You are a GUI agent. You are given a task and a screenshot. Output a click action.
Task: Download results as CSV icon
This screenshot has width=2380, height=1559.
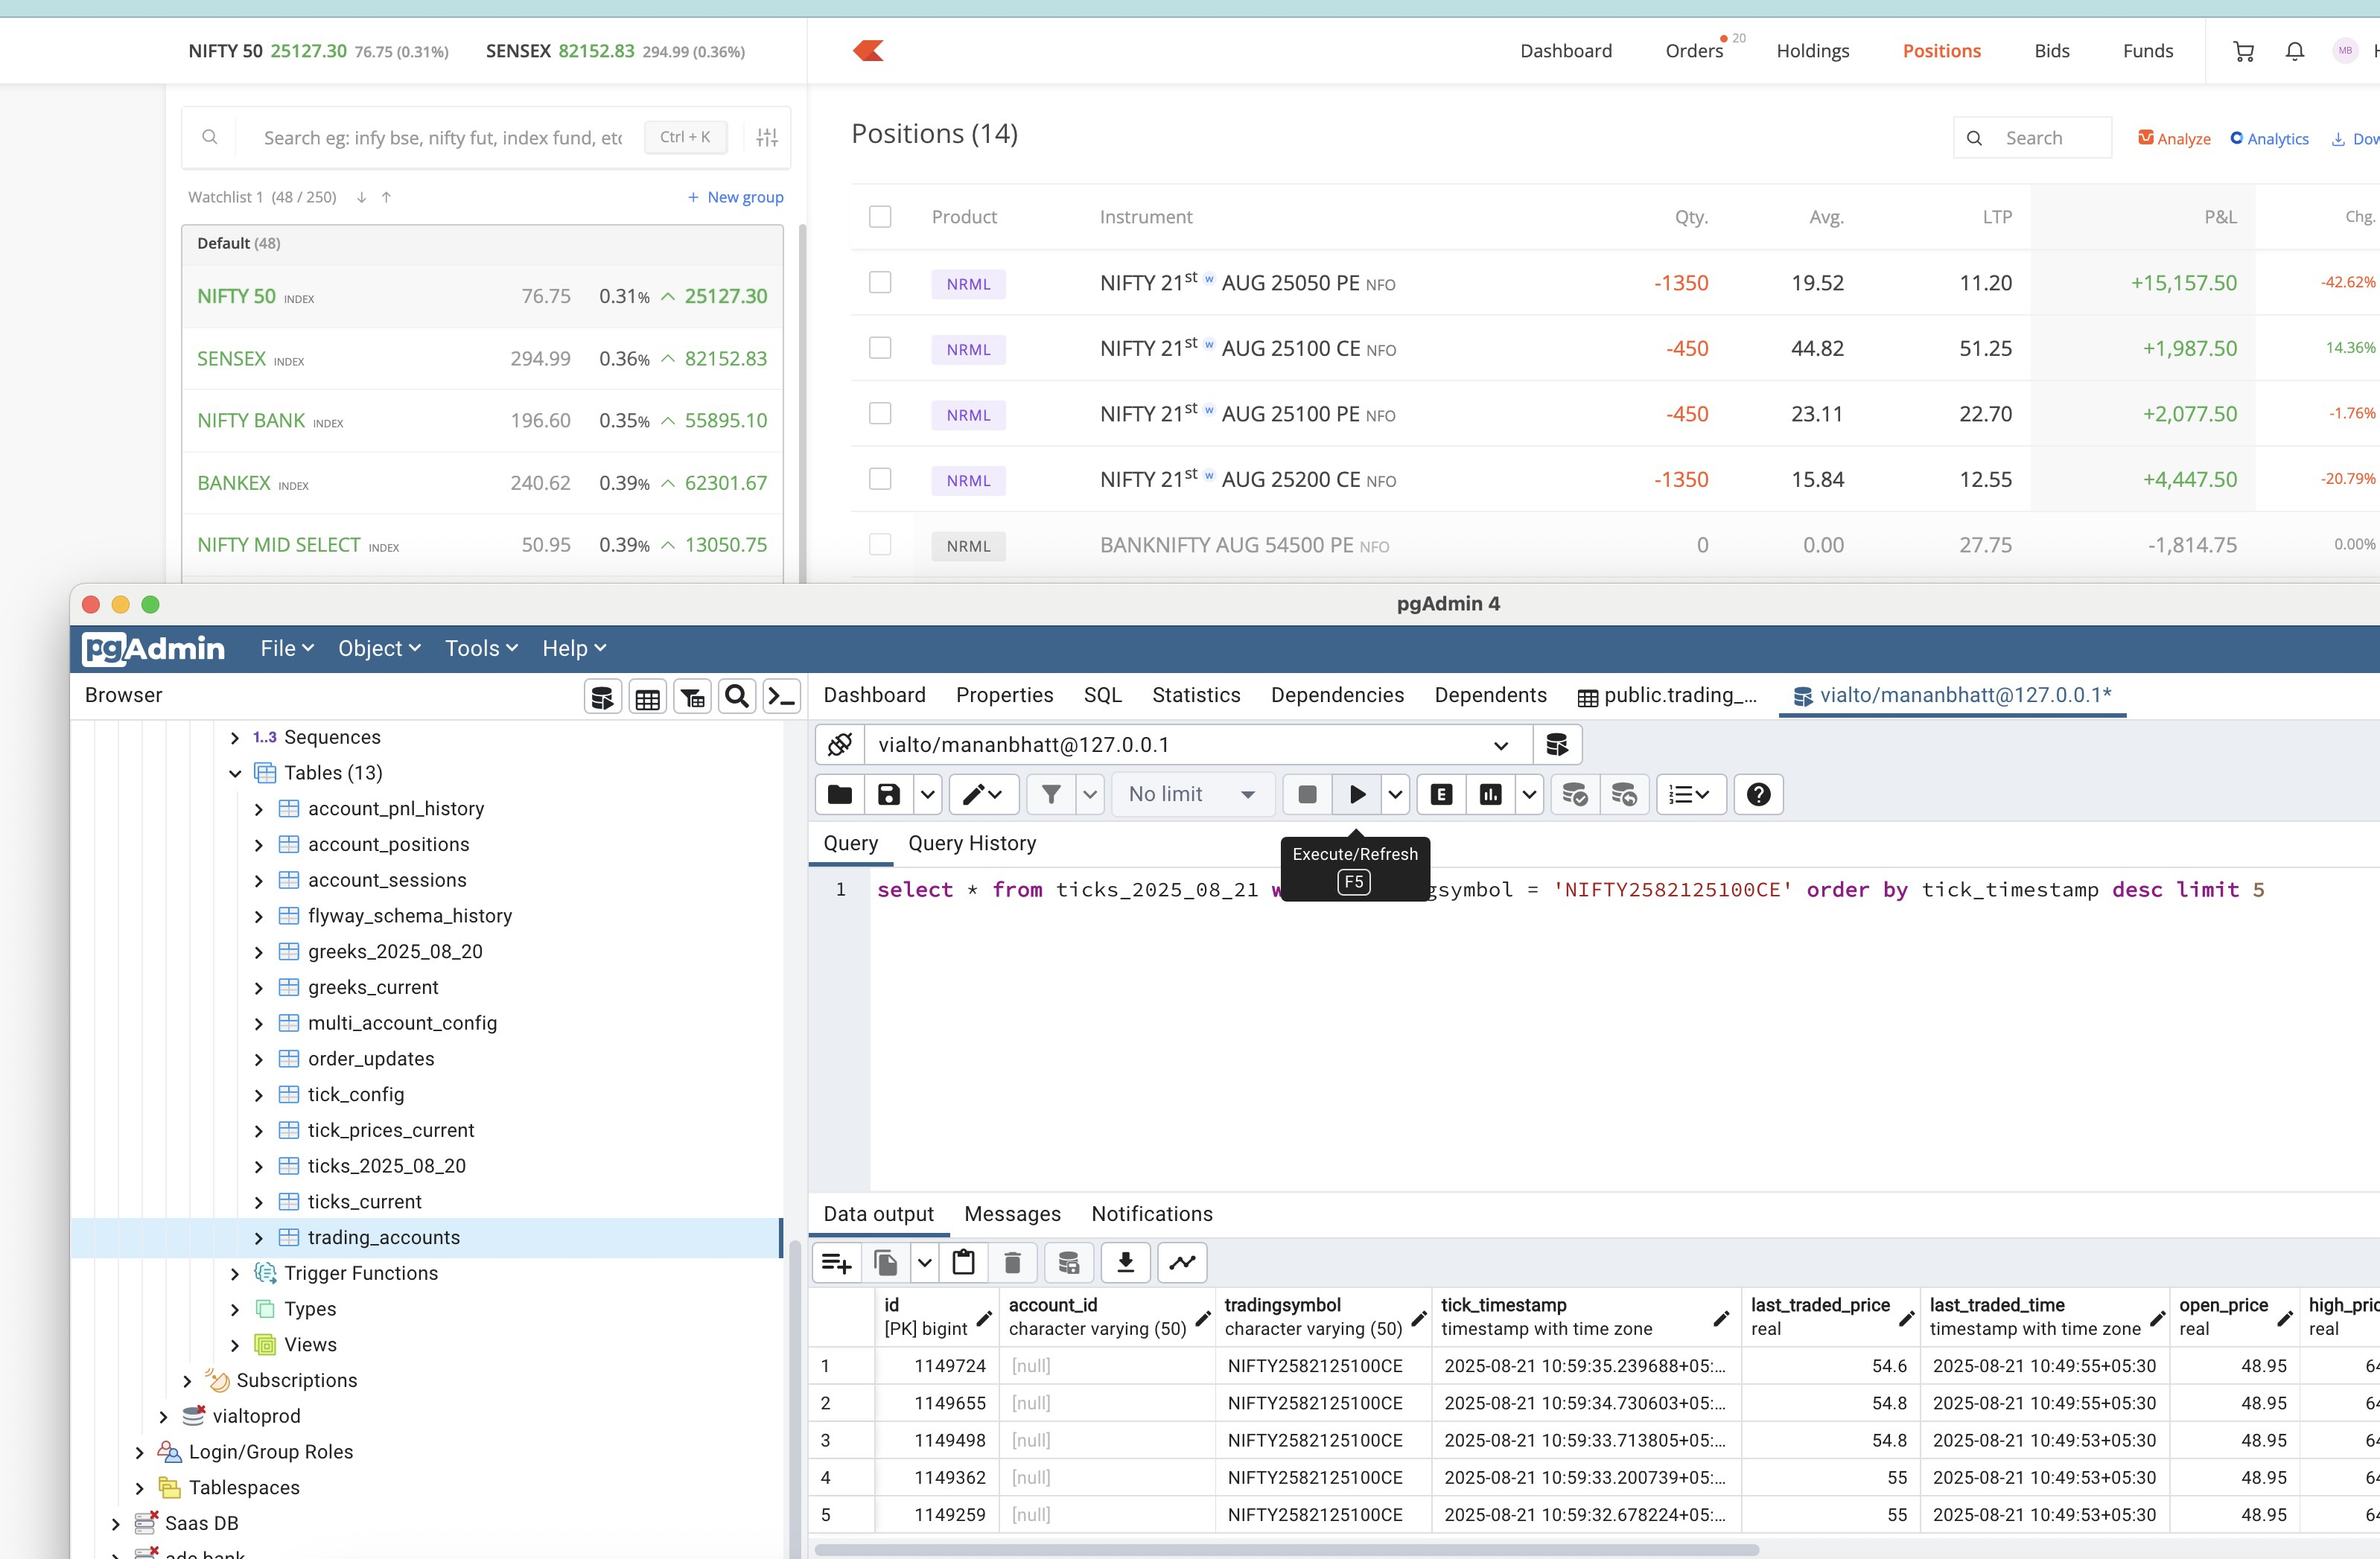(1125, 1263)
